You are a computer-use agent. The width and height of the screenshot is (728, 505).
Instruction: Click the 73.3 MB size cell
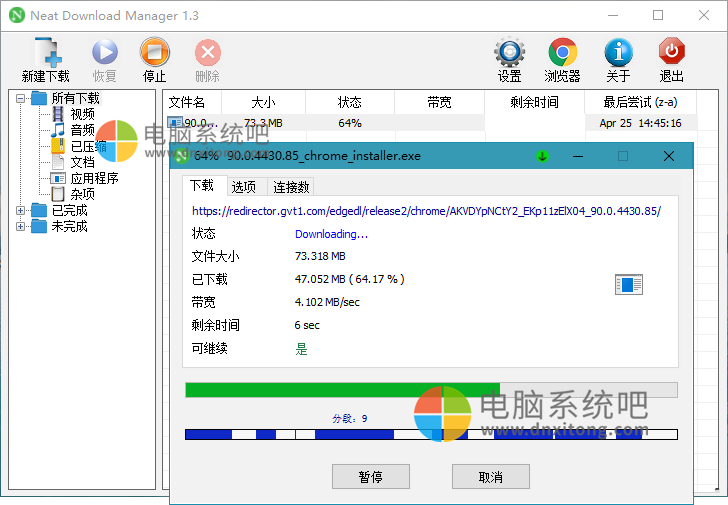click(263, 123)
